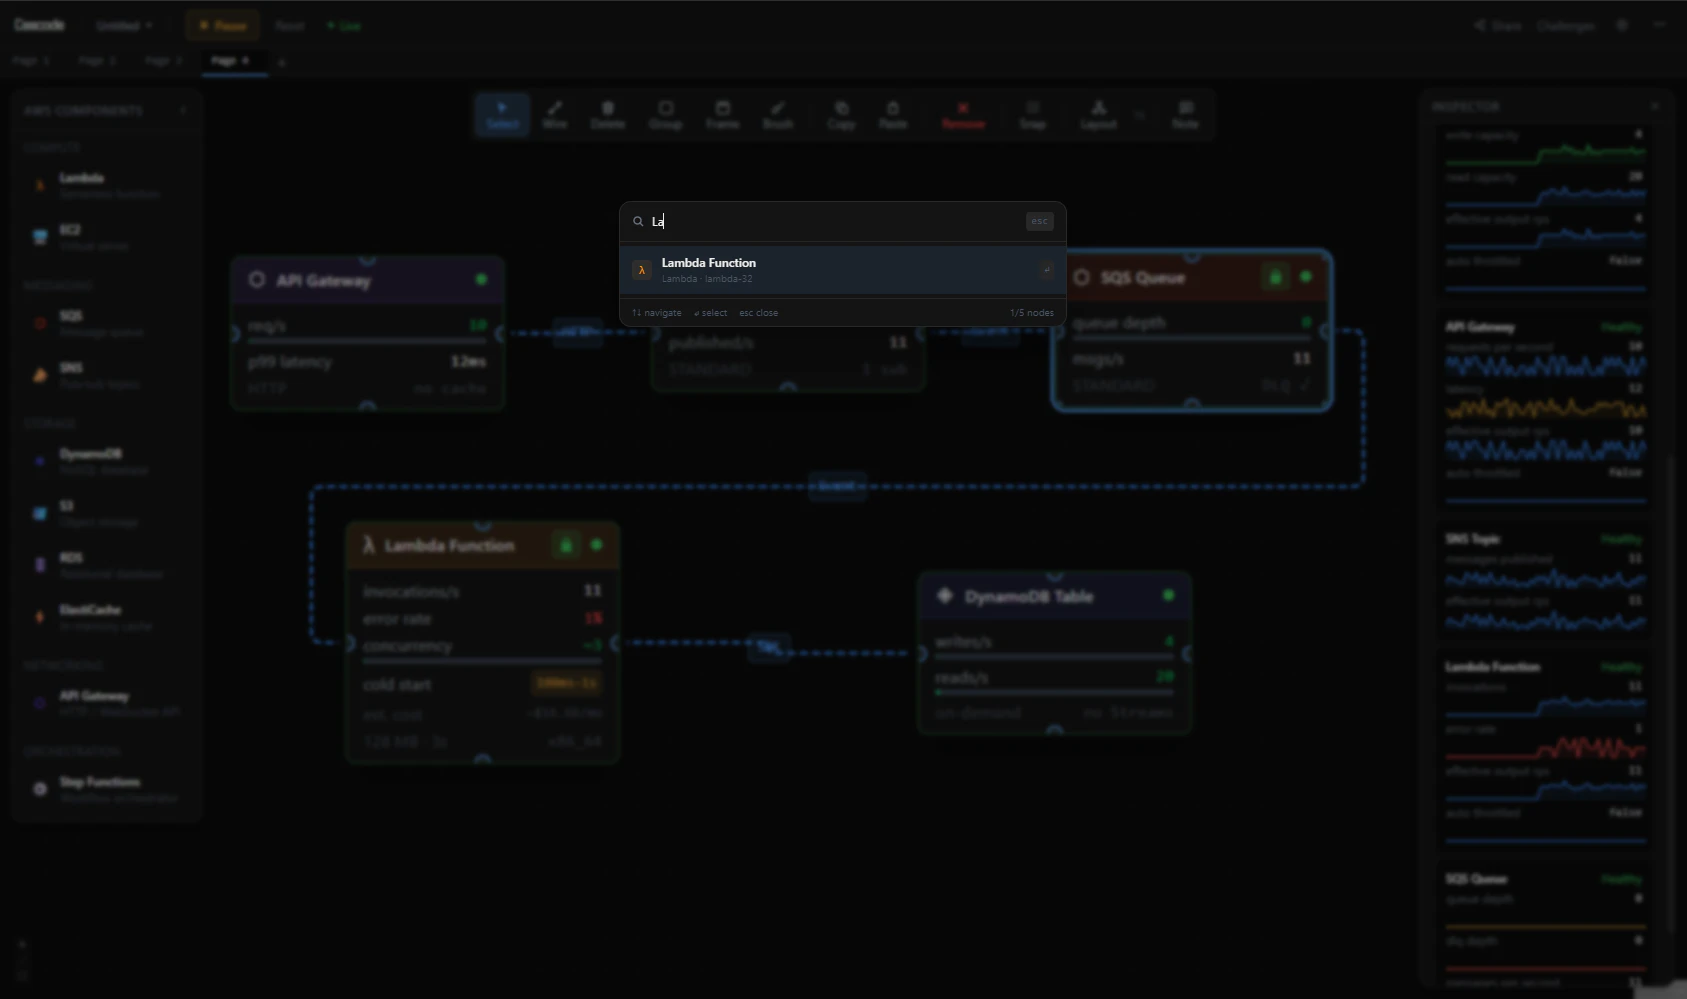The width and height of the screenshot is (1687, 999).
Task: Switch to the Page 2 tab
Action: pos(96,61)
